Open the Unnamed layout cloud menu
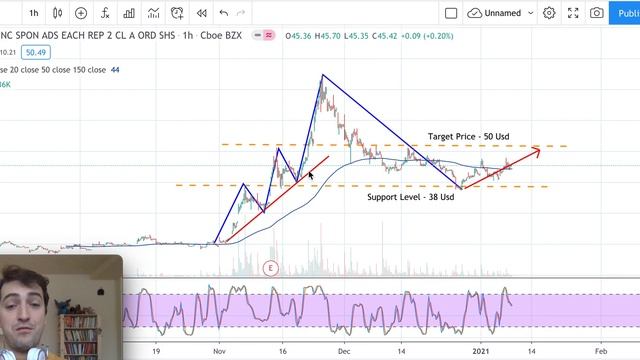The image size is (640, 360). pos(494,13)
